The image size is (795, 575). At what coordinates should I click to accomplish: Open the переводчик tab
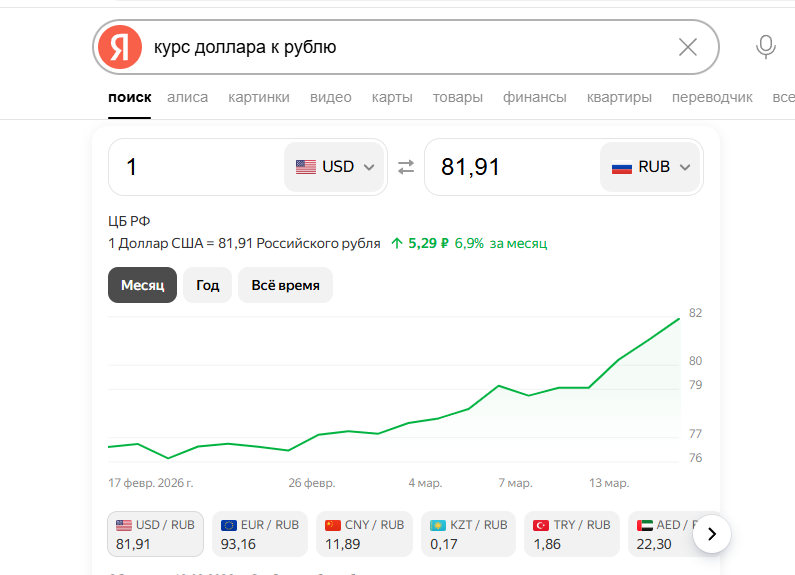pos(712,97)
